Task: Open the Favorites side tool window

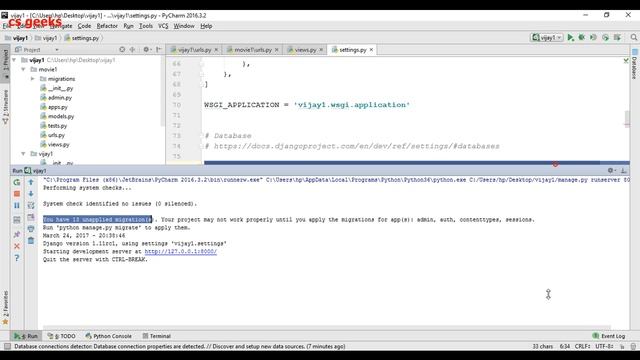Action: [x=5, y=307]
